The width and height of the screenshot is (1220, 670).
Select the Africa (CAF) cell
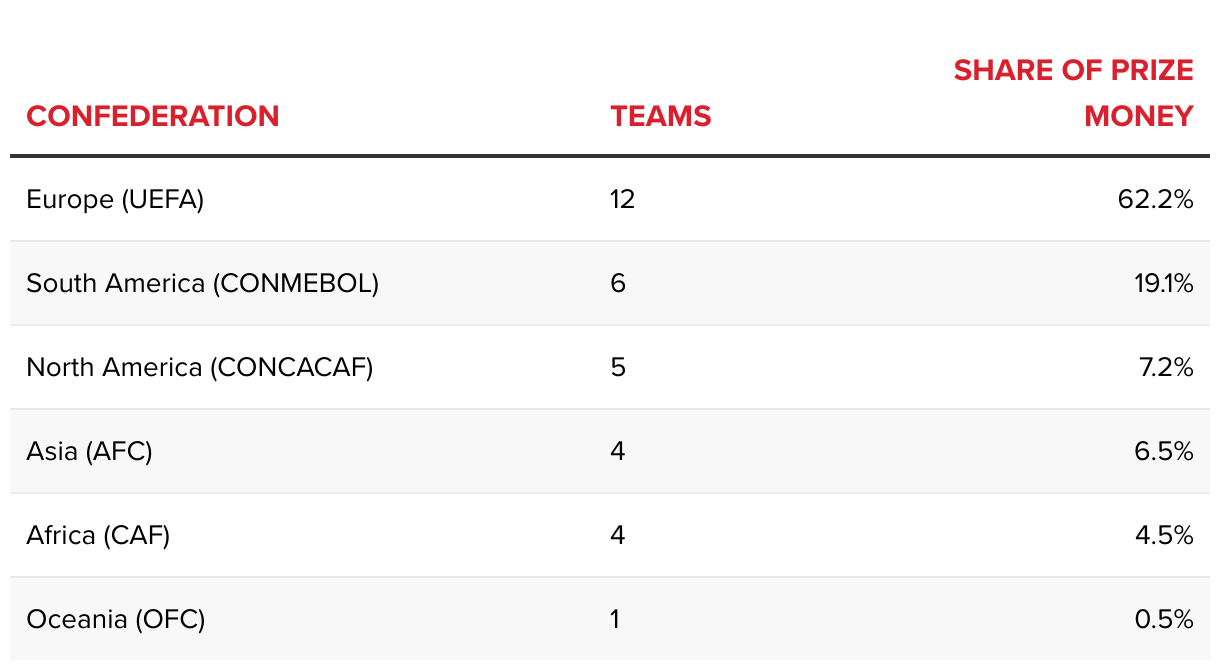98,536
